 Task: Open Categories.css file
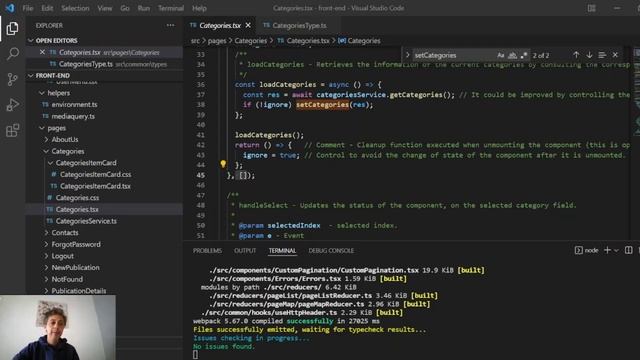(77, 198)
